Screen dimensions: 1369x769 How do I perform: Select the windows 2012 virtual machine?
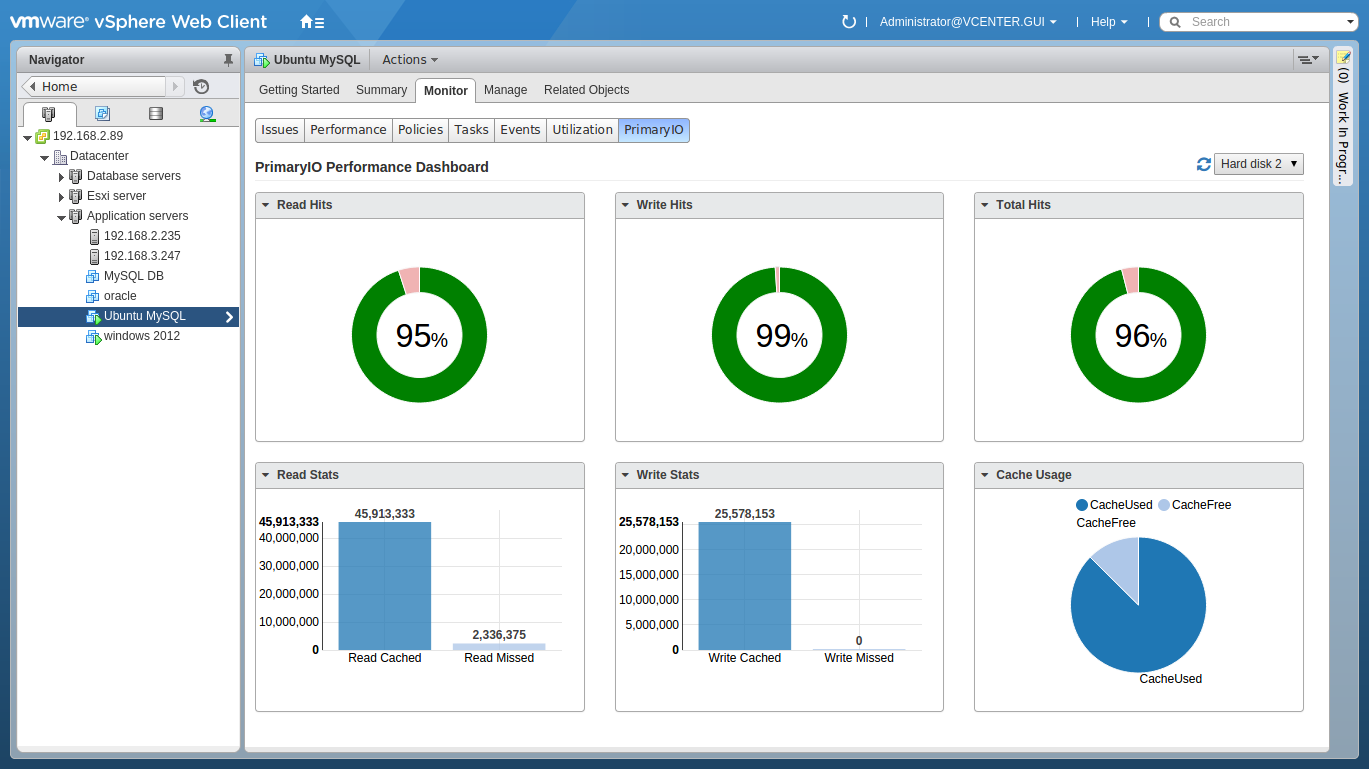tap(141, 336)
